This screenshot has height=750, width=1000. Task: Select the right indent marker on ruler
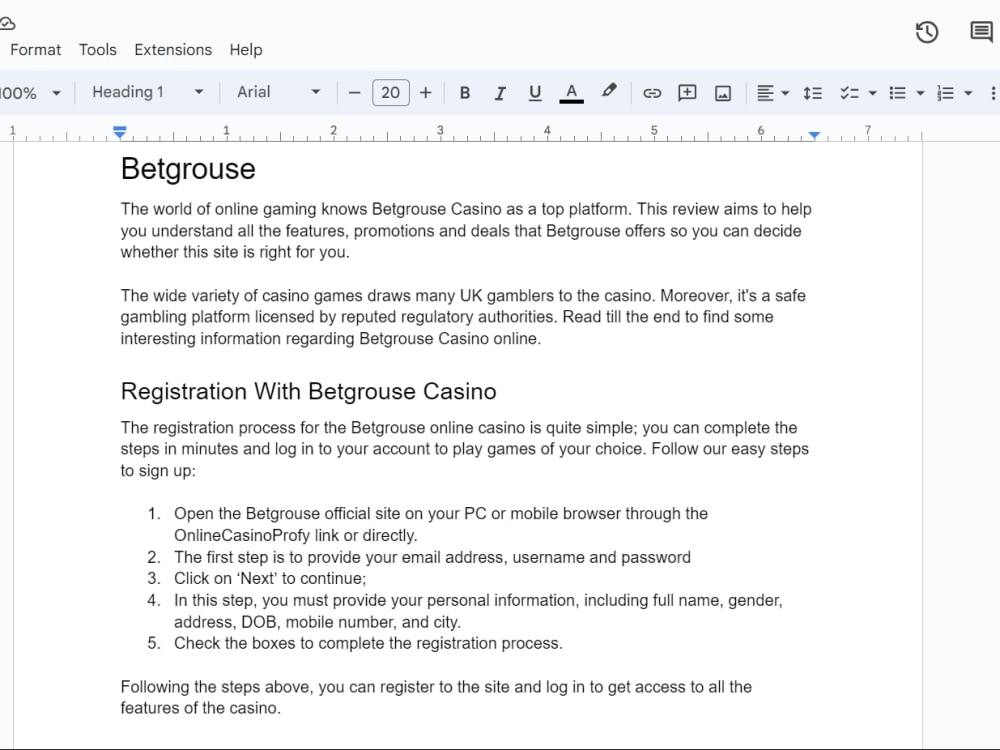pyautogui.click(x=814, y=135)
